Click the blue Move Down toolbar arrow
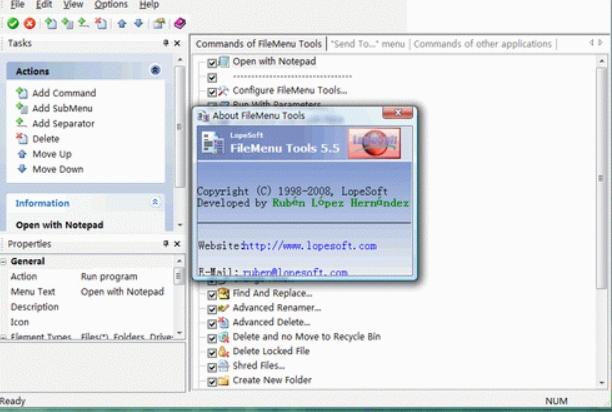612x412 pixels. pos(139,23)
